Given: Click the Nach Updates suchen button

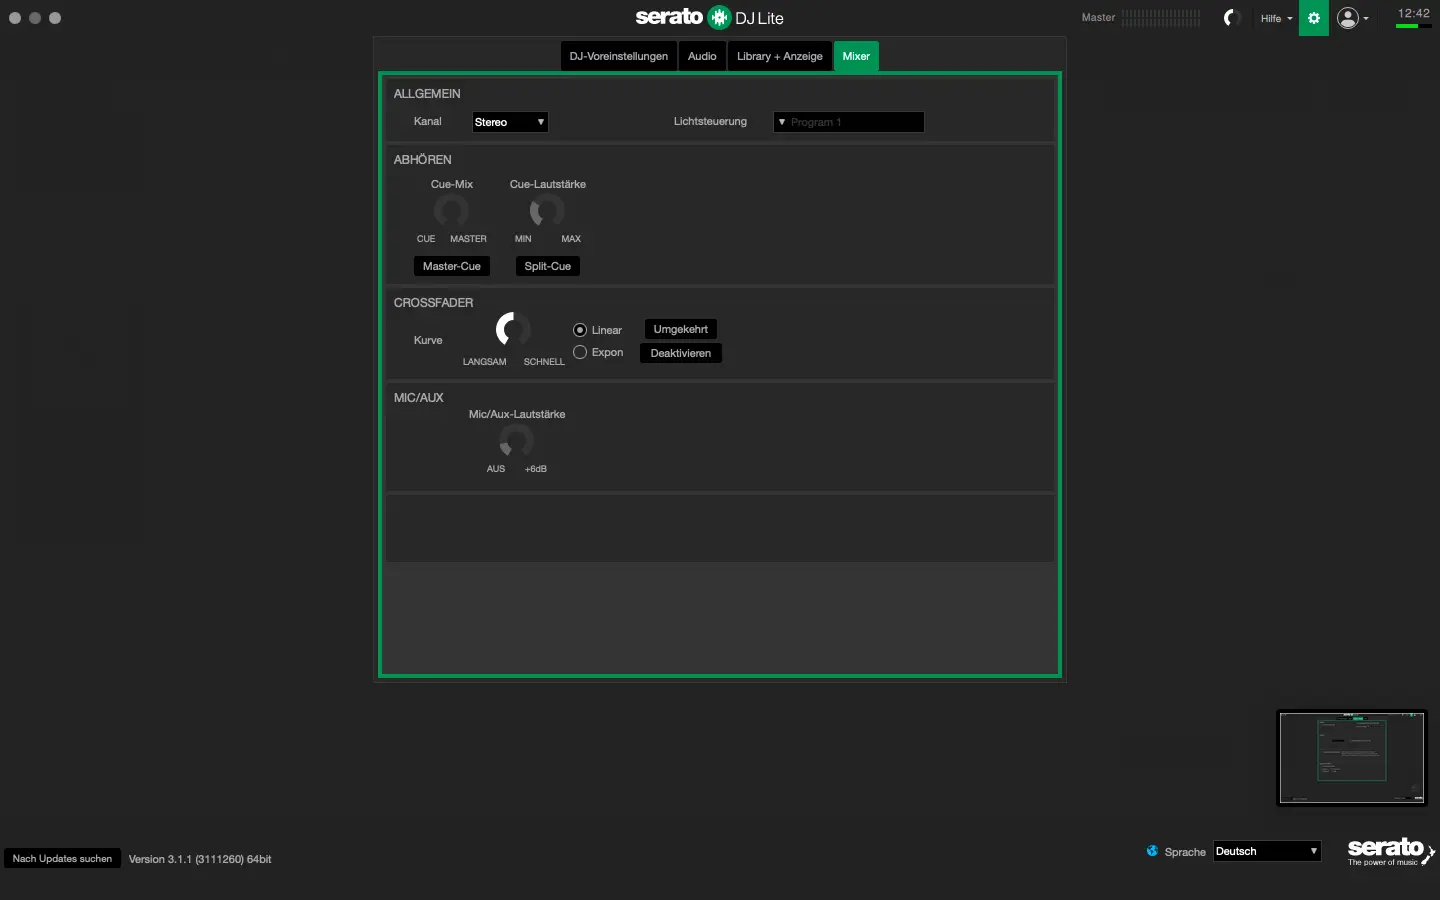Looking at the screenshot, I should [62, 858].
